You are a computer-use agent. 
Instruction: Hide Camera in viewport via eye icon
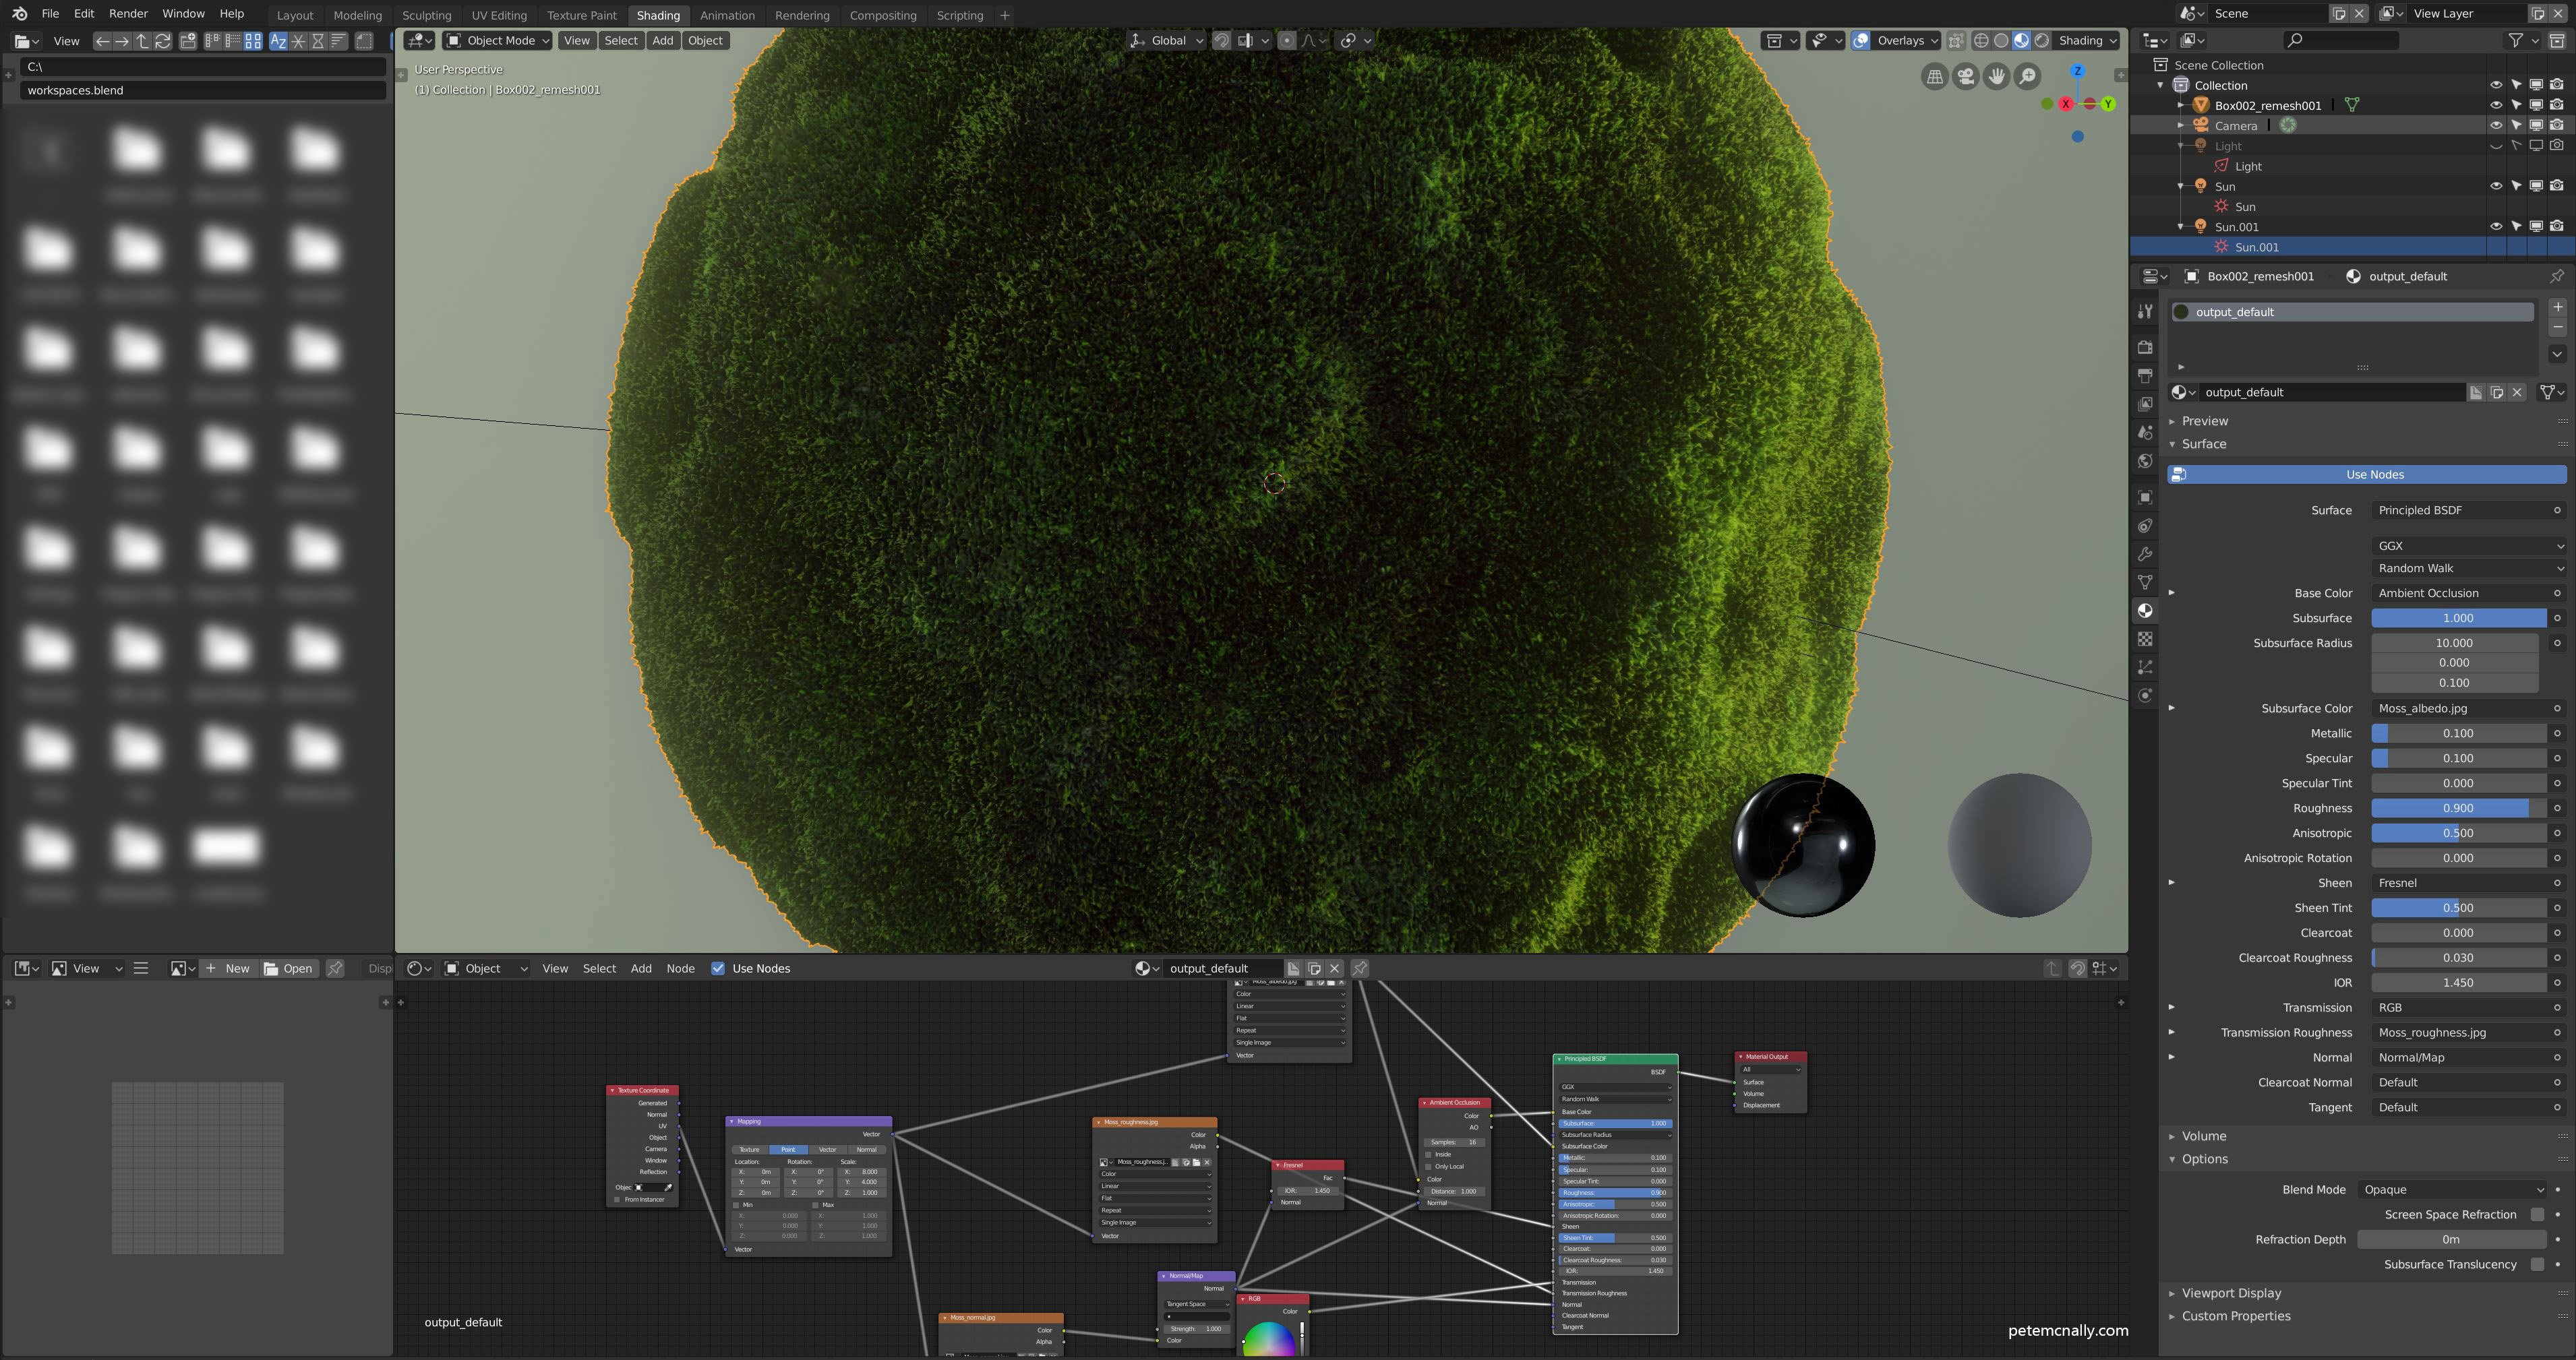tap(2496, 125)
